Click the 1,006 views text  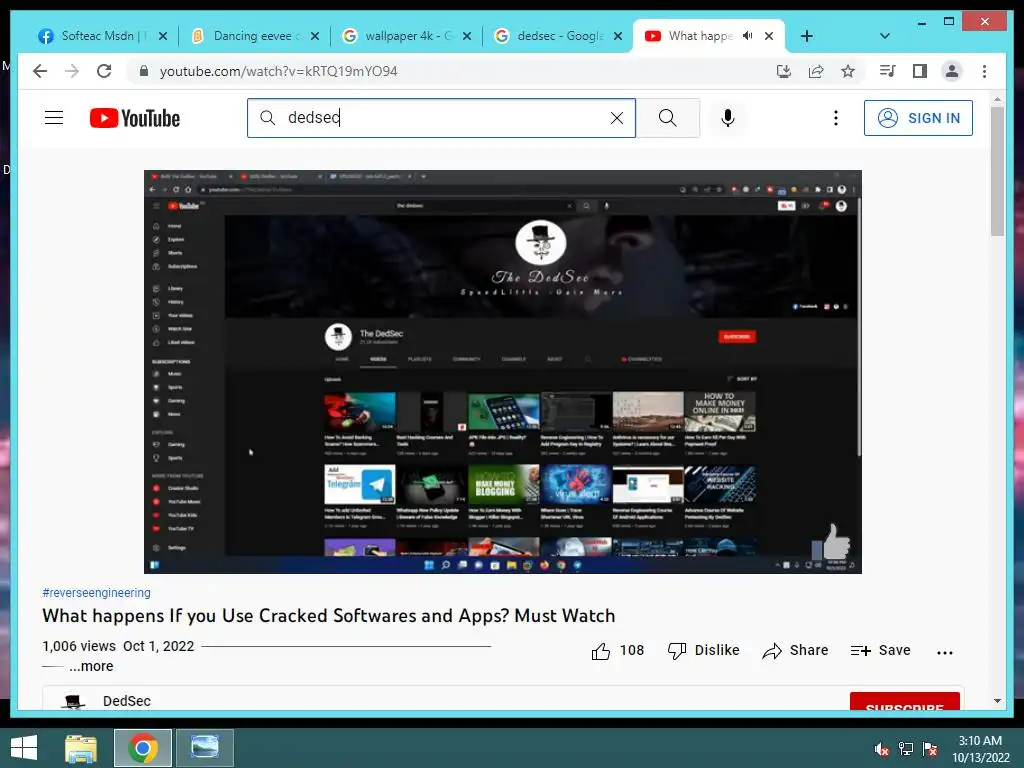79,646
